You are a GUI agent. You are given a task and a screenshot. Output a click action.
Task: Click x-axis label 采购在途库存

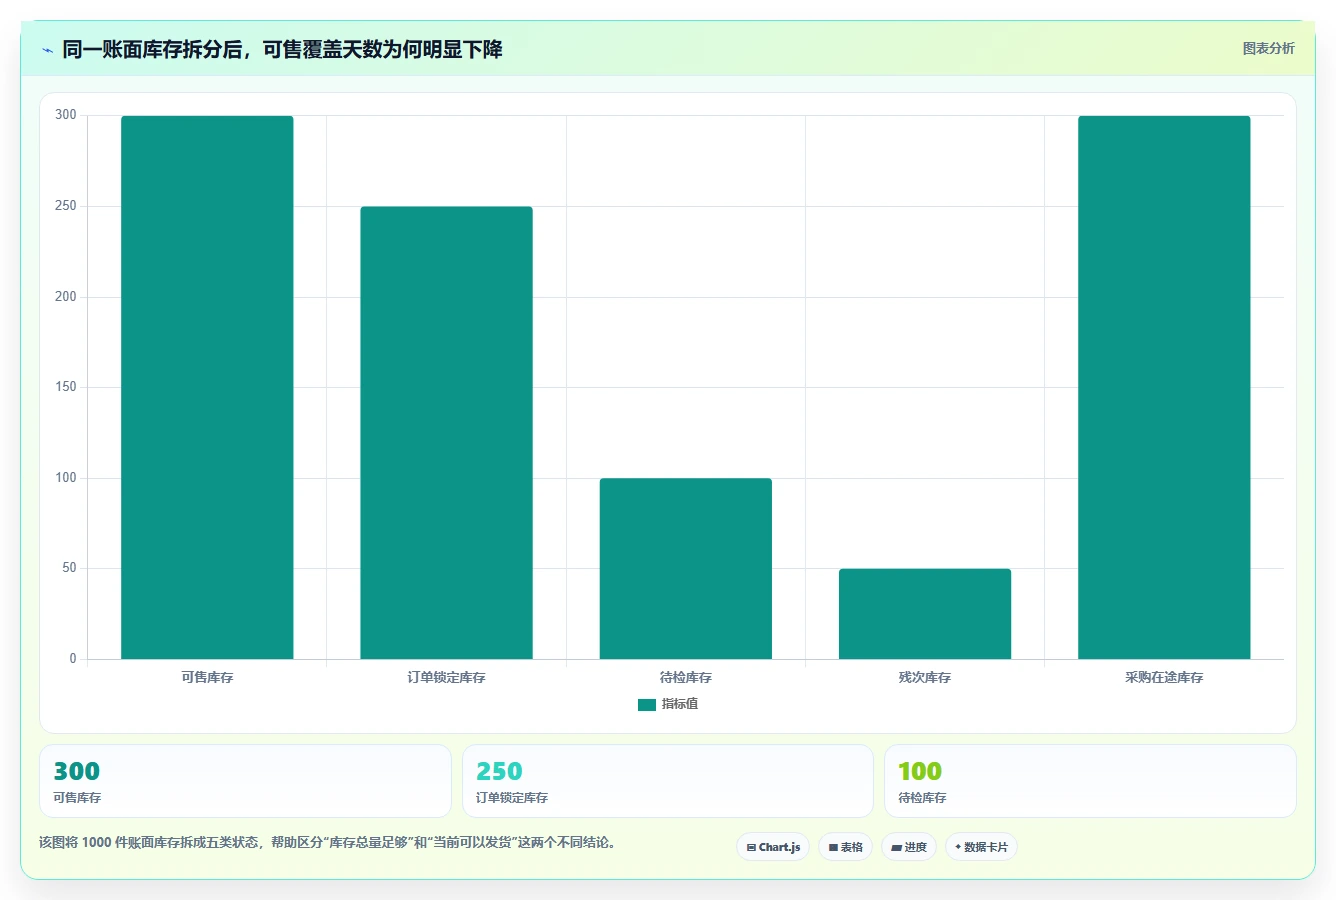pyautogui.click(x=1164, y=678)
